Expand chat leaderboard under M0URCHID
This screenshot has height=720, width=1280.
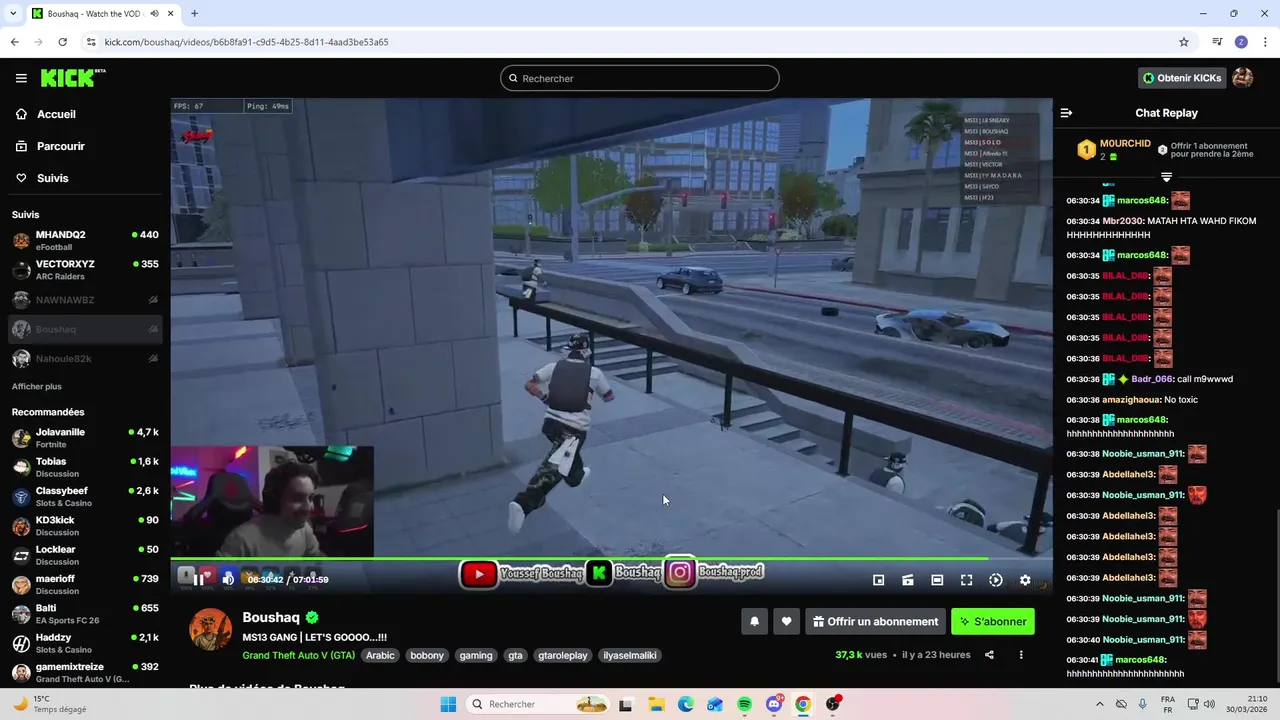1166,177
